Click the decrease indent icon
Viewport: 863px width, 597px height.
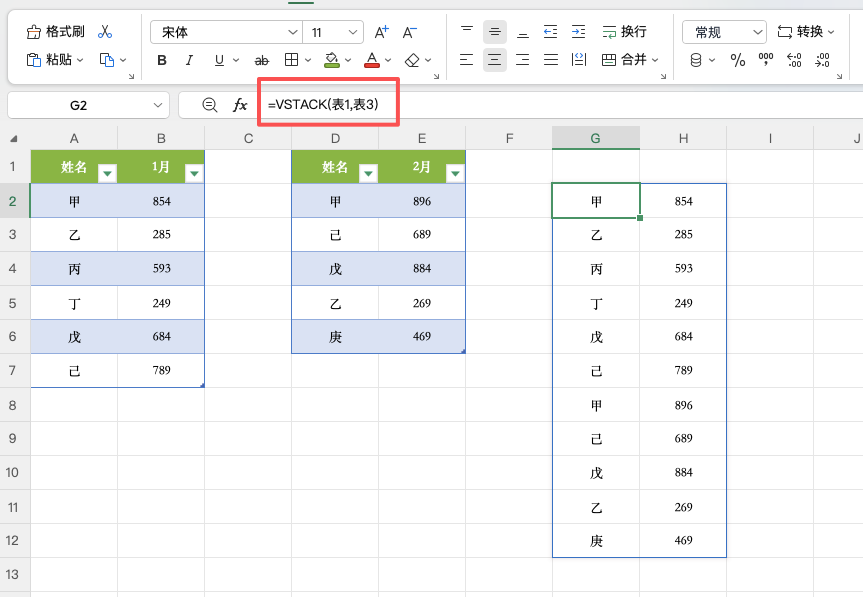550,32
